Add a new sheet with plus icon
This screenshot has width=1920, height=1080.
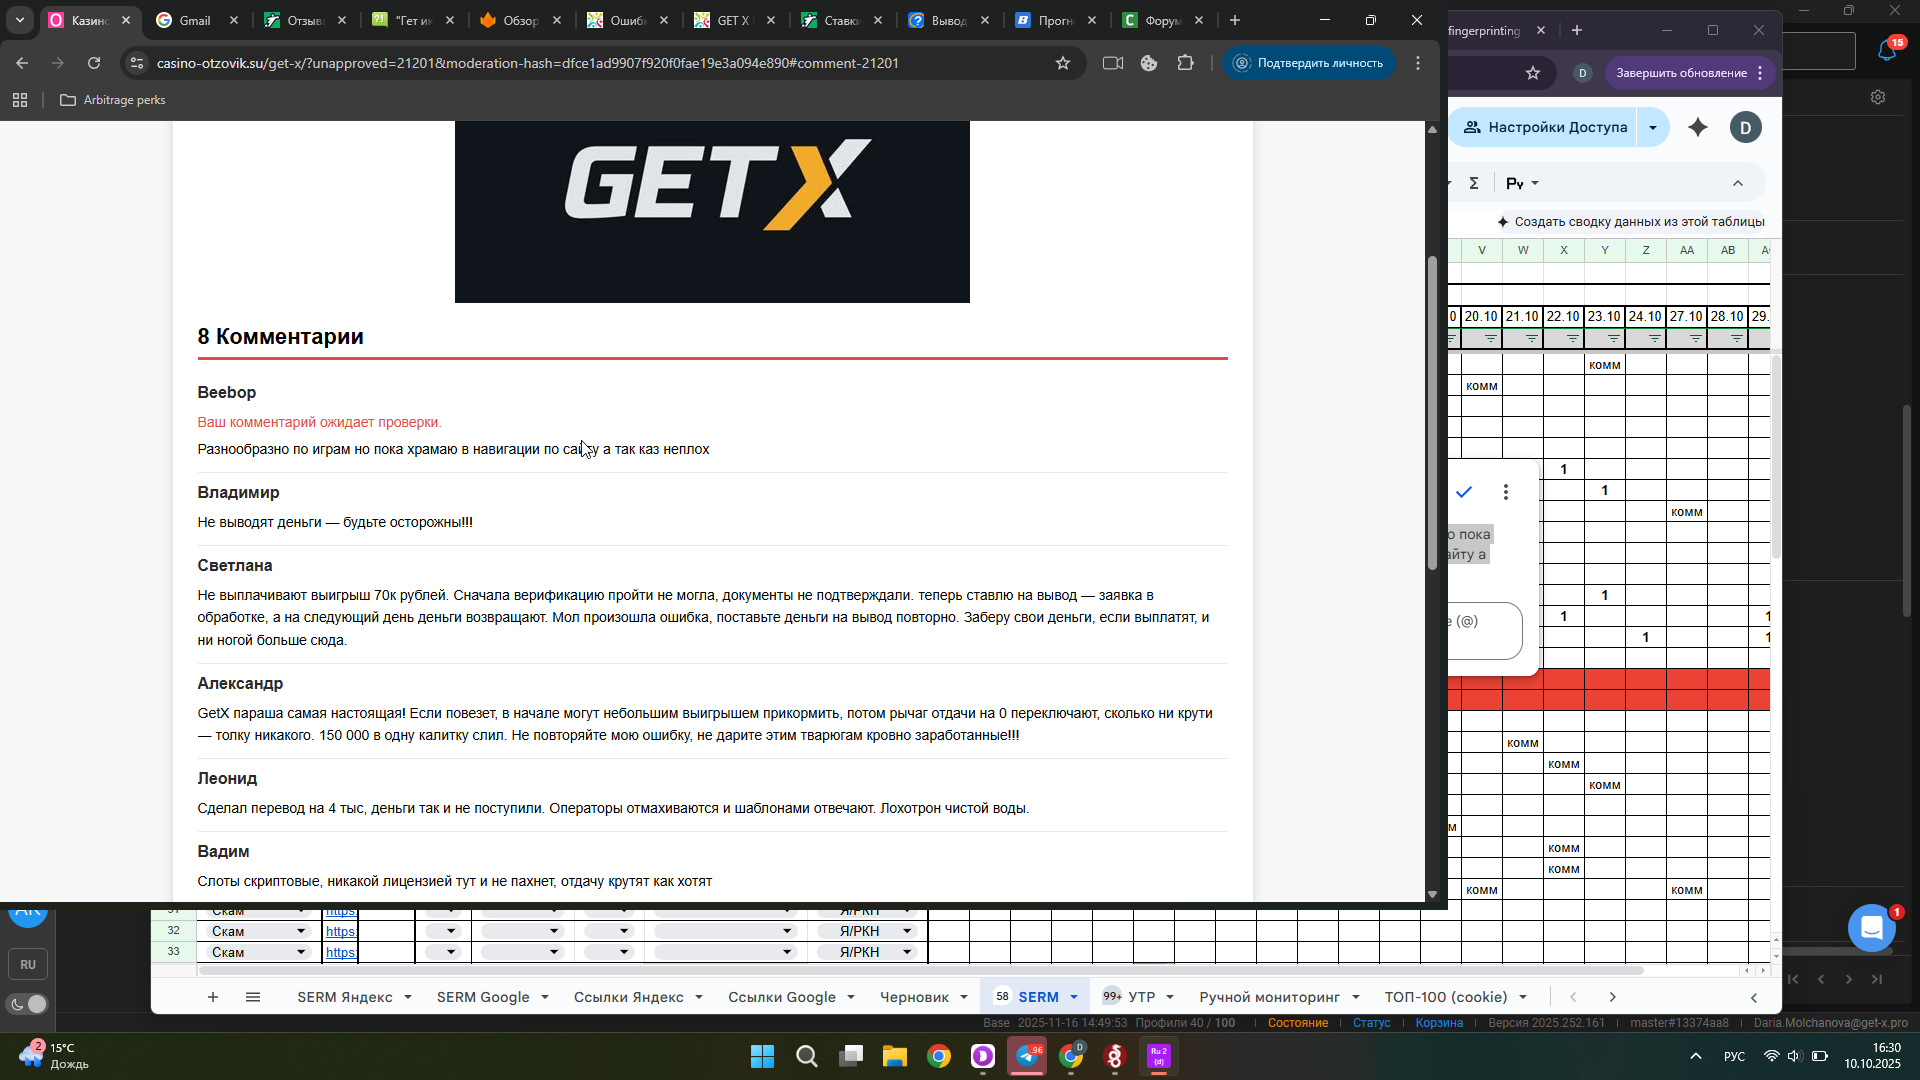[213, 997]
